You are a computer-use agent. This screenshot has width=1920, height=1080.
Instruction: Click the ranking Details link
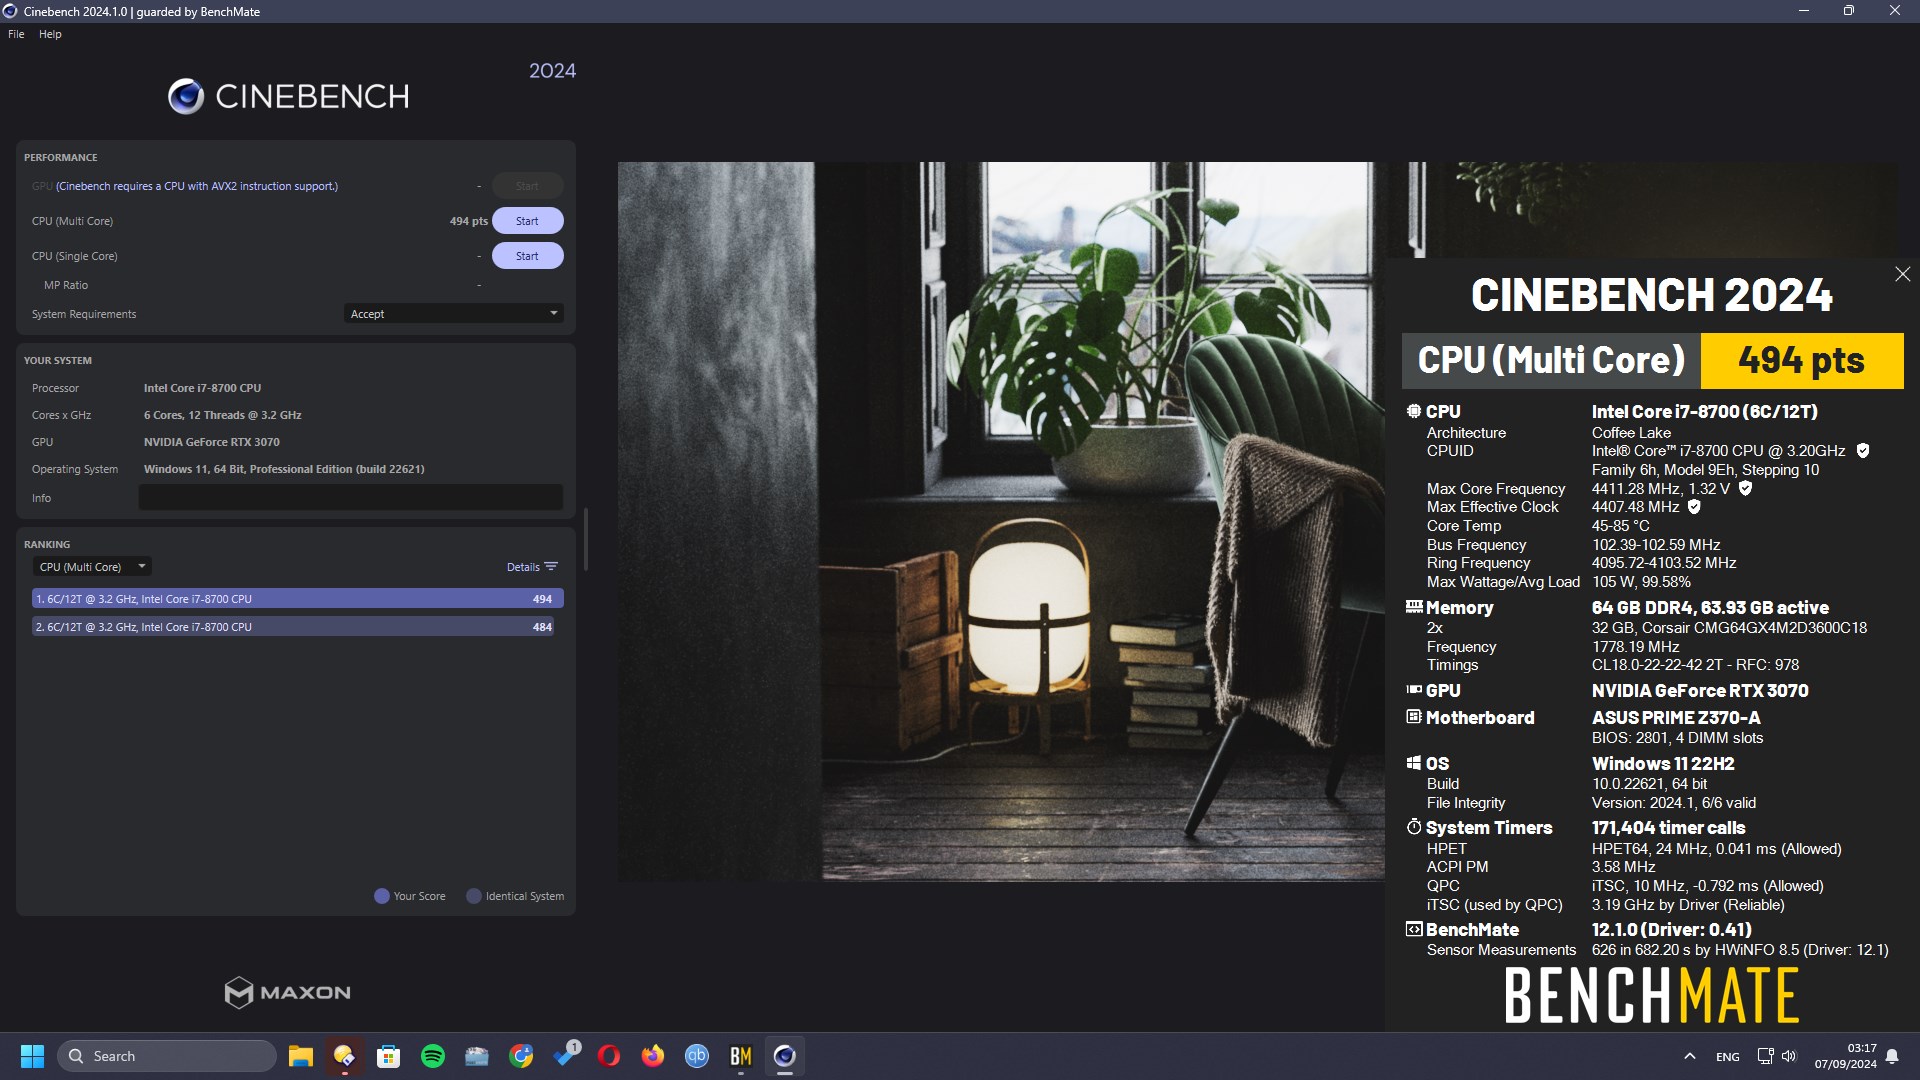click(x=531, y=567)
